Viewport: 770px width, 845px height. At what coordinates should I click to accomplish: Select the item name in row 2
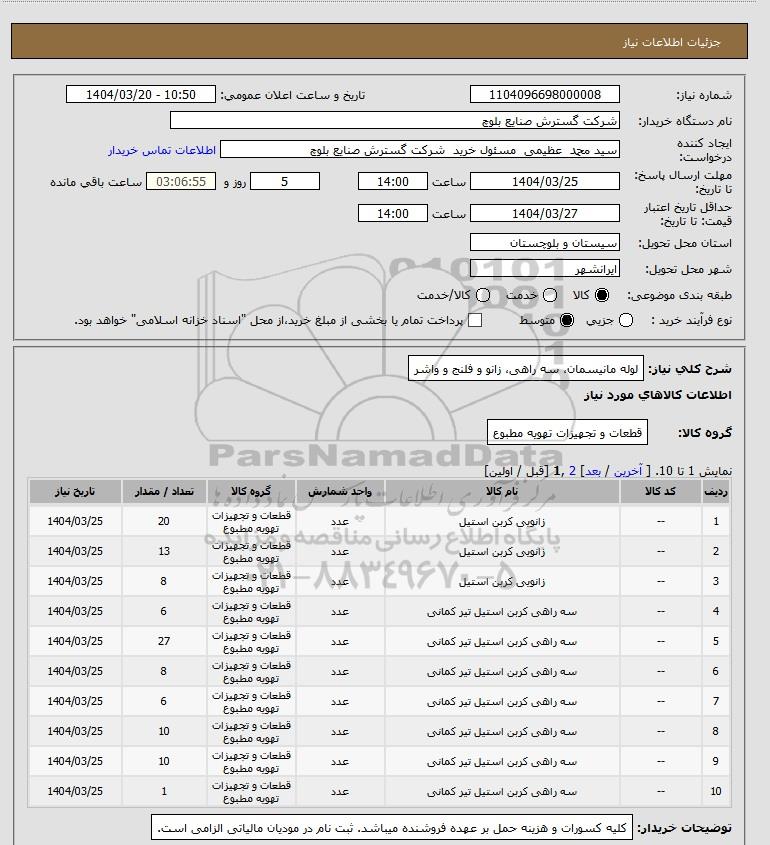(502, 551)
